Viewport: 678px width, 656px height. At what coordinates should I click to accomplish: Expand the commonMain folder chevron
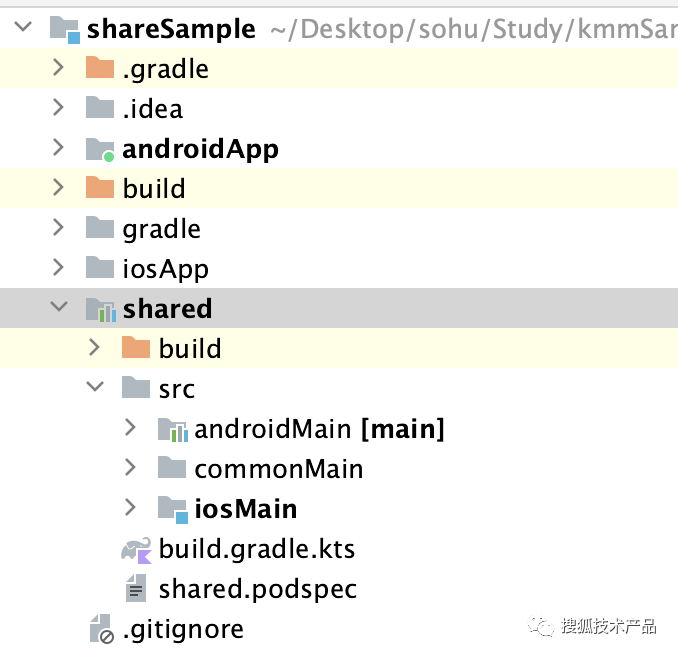coord(130,468)
